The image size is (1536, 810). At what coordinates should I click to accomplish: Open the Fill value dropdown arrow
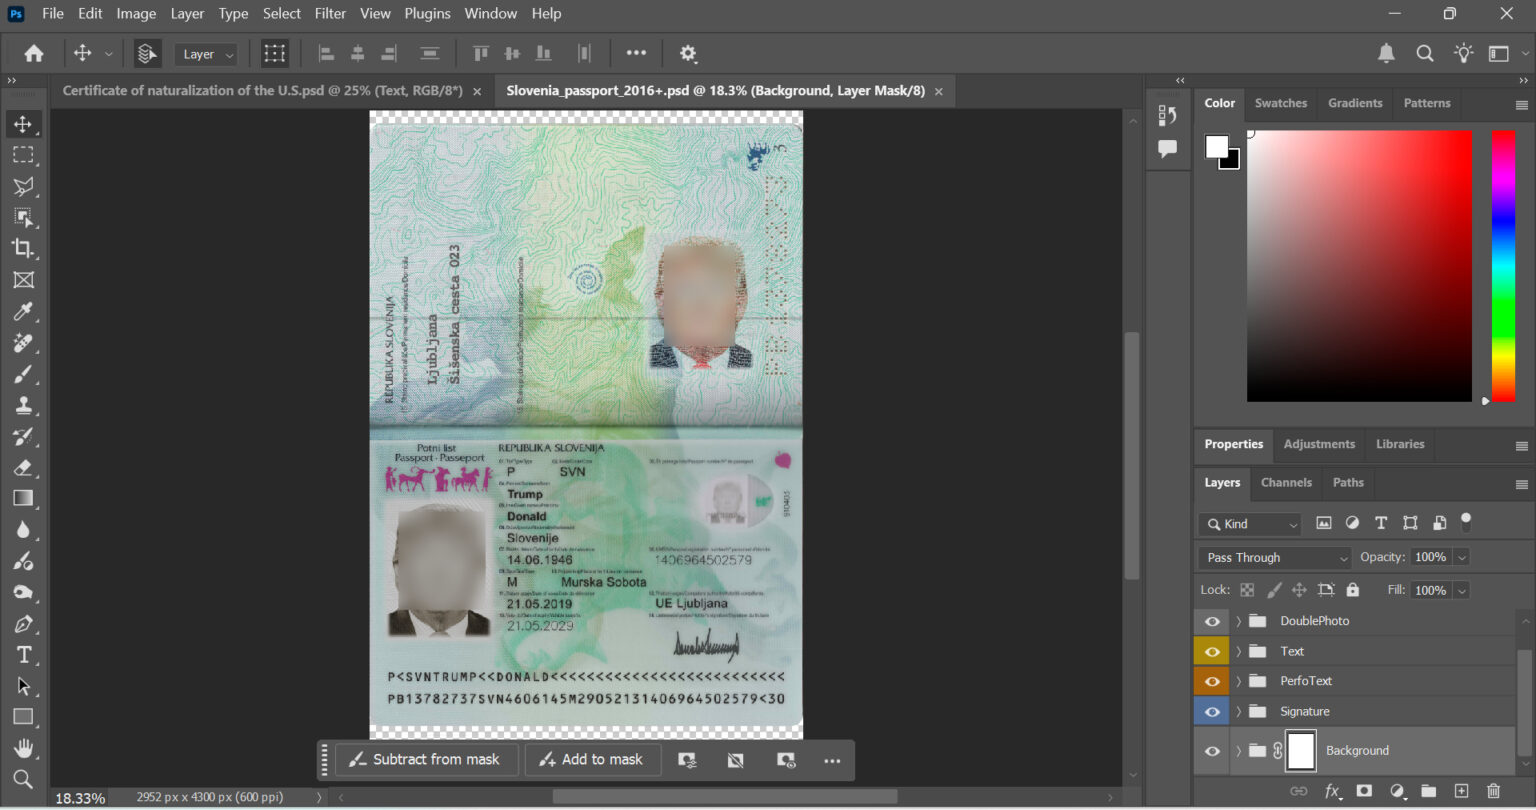tap(1462, 590)
